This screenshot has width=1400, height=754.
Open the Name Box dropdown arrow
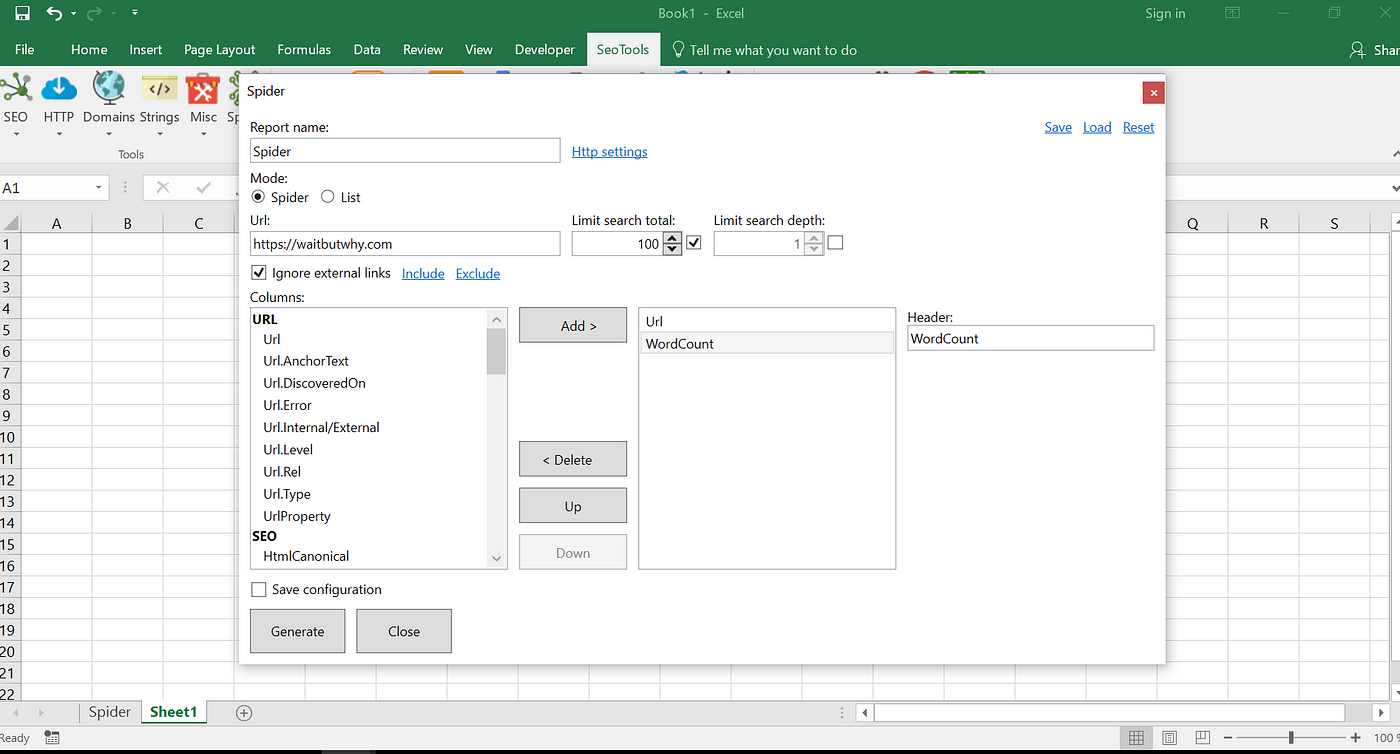coord(99,187)
